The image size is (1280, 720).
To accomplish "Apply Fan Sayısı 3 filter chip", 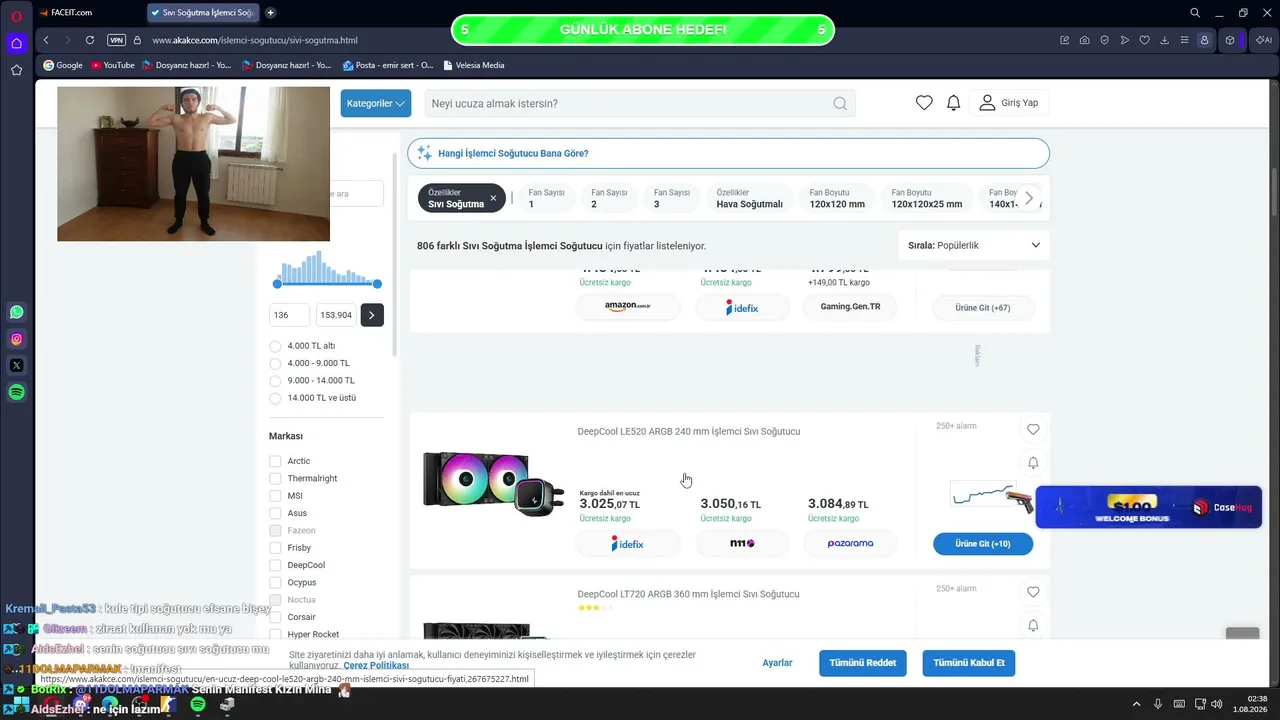I will (672, 198).
